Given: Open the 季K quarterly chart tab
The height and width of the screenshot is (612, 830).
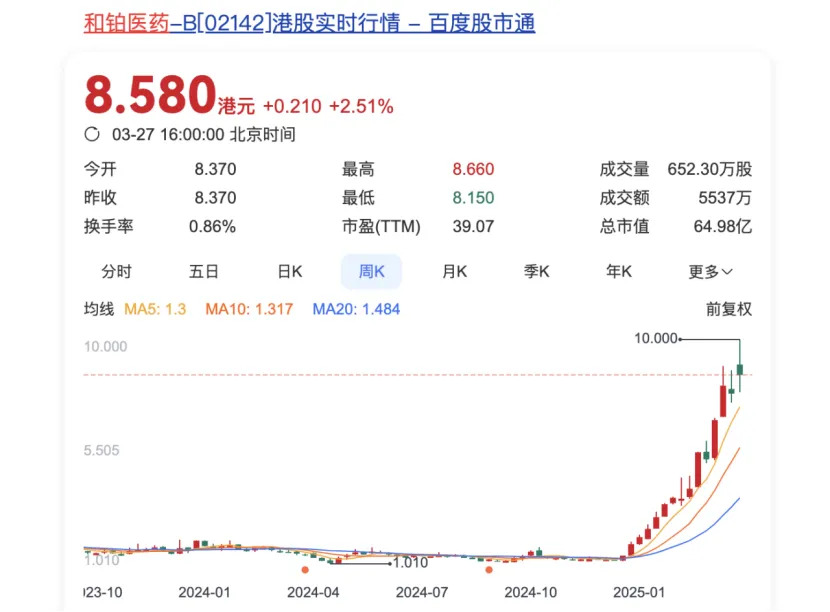Looking at the screenshot, I should (537, 271).
